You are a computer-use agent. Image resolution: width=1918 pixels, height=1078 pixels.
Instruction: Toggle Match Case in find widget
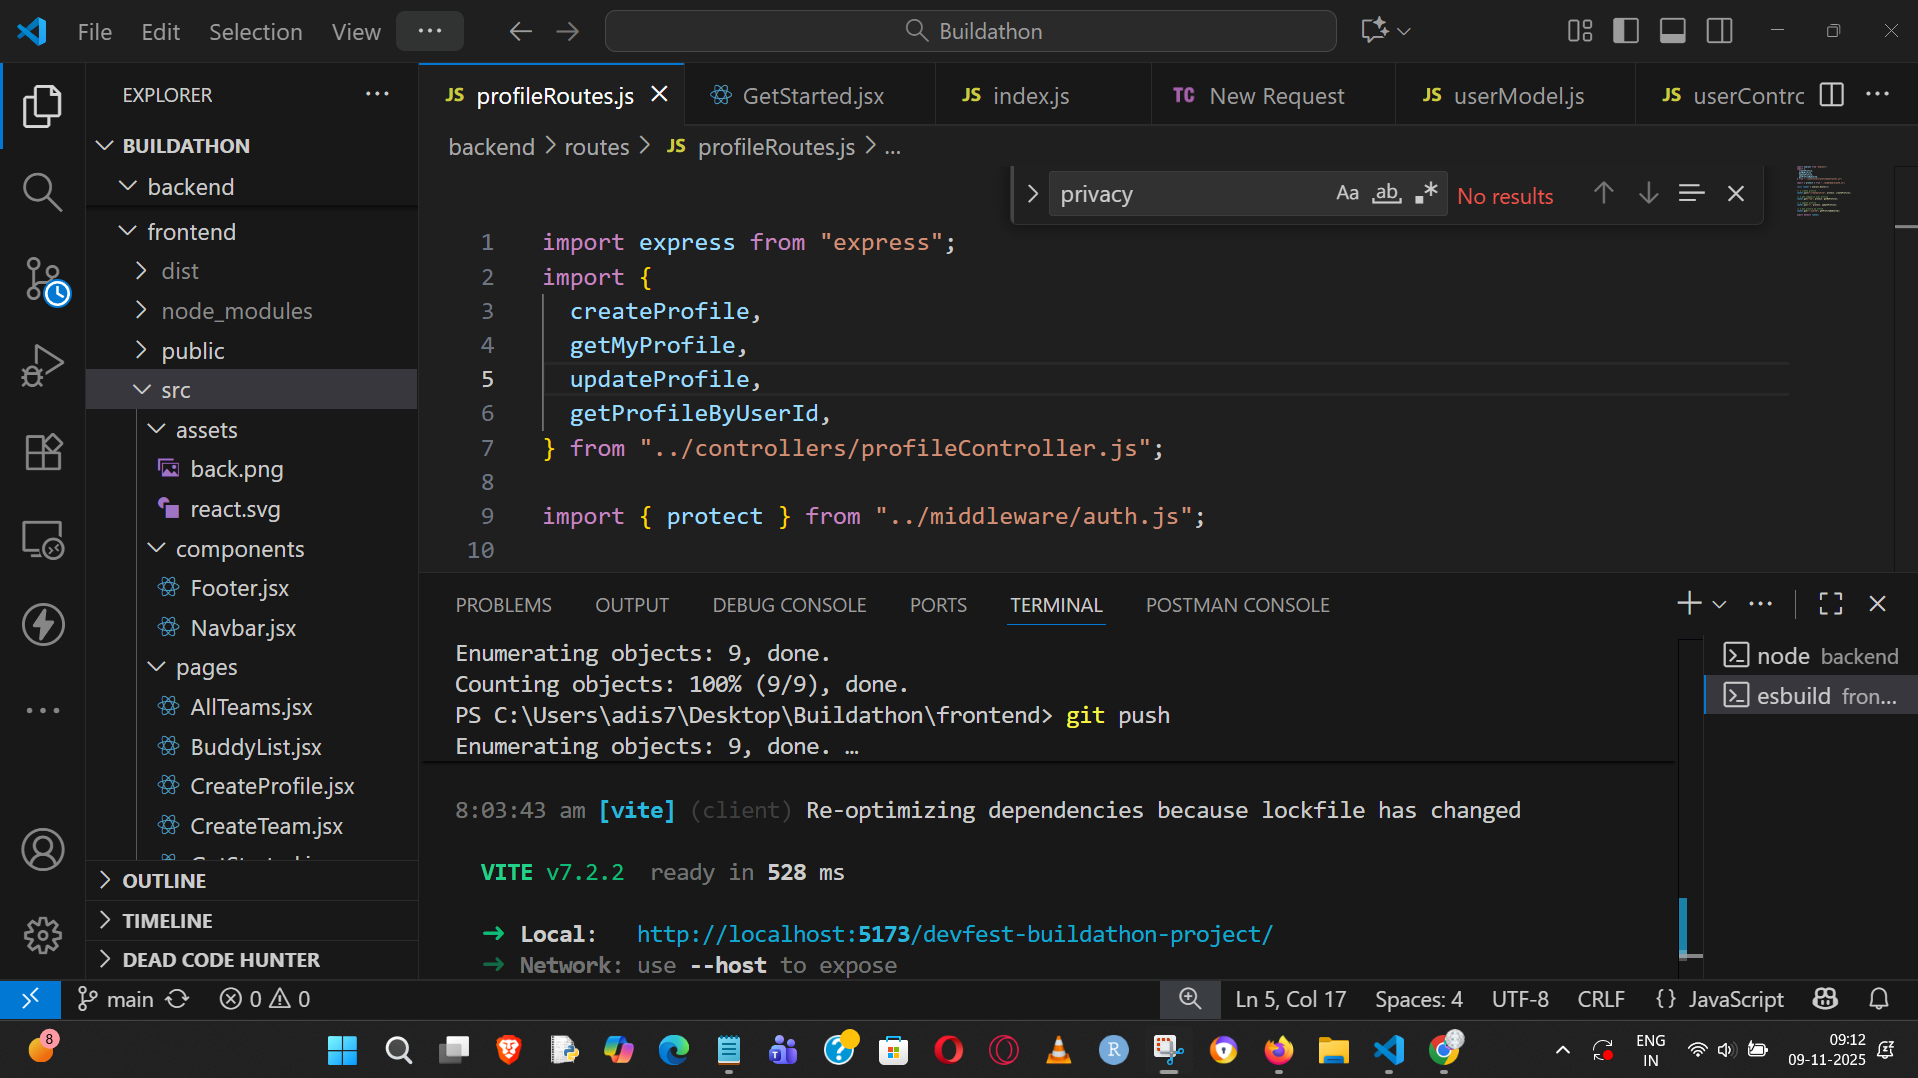[x=1347, y=193]
